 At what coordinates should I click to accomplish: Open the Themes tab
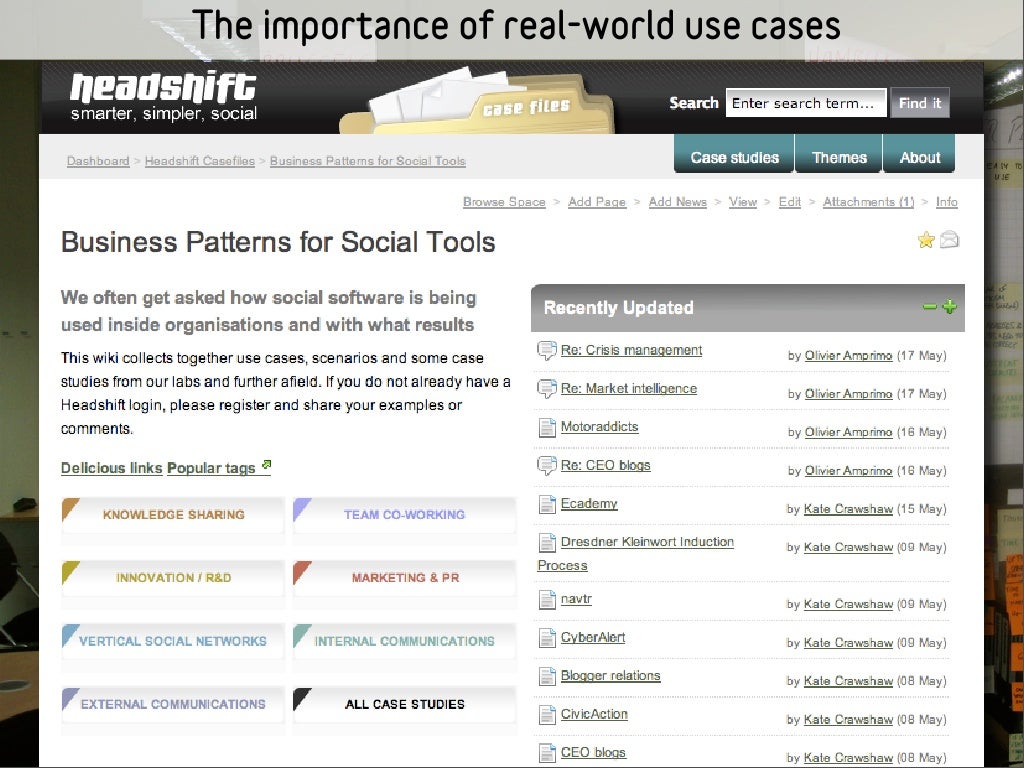[x=839, y=154]
